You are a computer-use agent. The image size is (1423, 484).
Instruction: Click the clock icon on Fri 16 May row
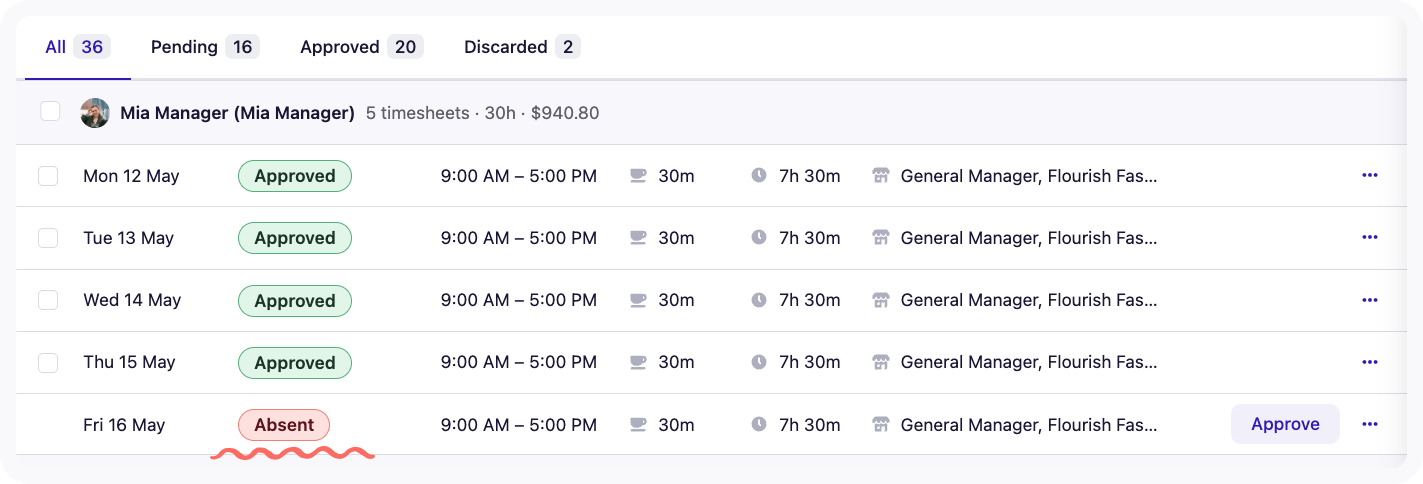coord(759,425)
